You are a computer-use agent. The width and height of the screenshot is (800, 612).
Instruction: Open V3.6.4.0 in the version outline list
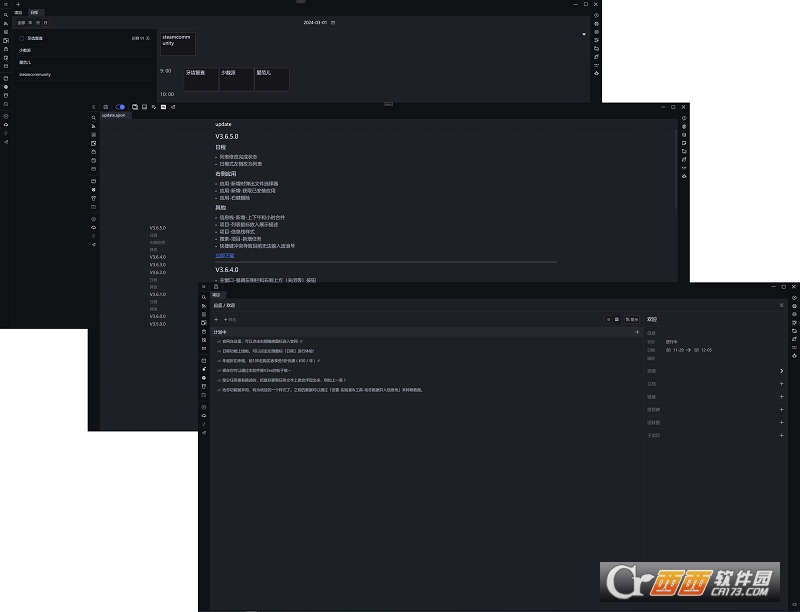coord(158,257)
